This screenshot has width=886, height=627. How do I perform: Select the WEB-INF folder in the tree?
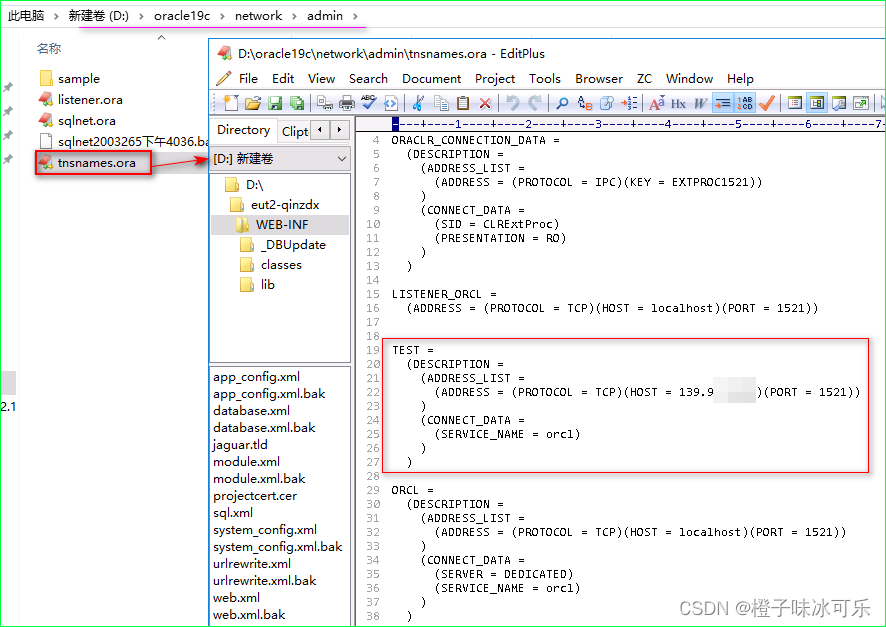(x=282, y=225)
